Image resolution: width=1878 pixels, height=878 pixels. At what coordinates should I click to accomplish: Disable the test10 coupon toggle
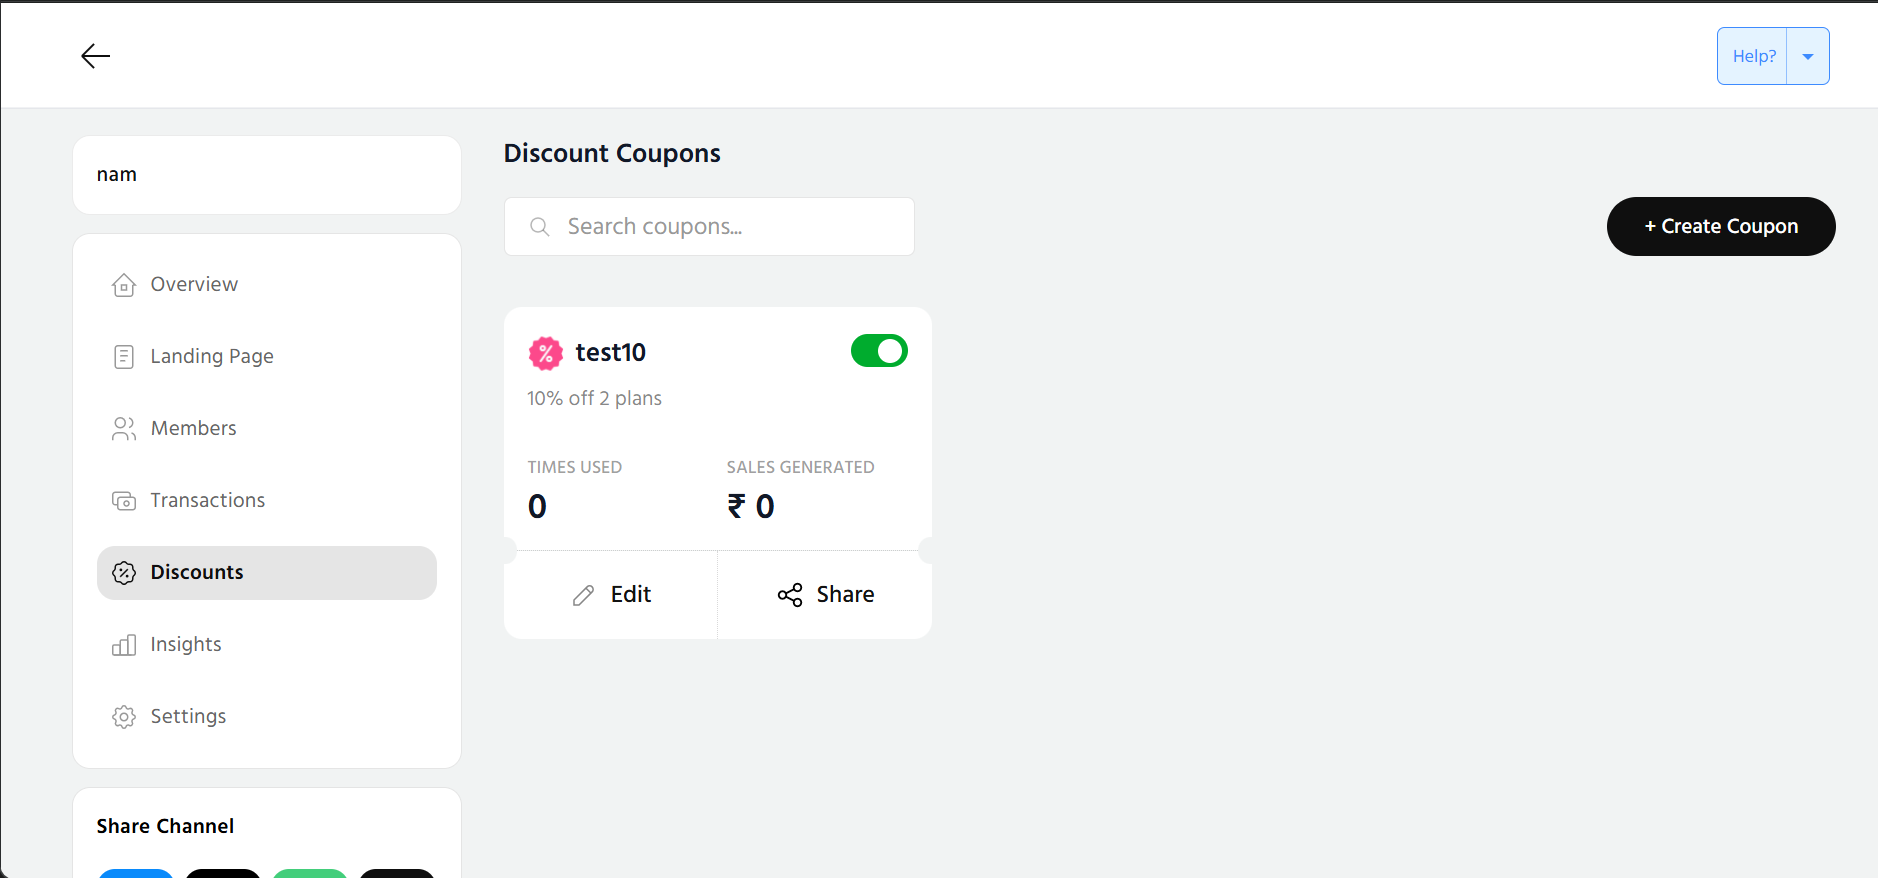click(879, 351)
